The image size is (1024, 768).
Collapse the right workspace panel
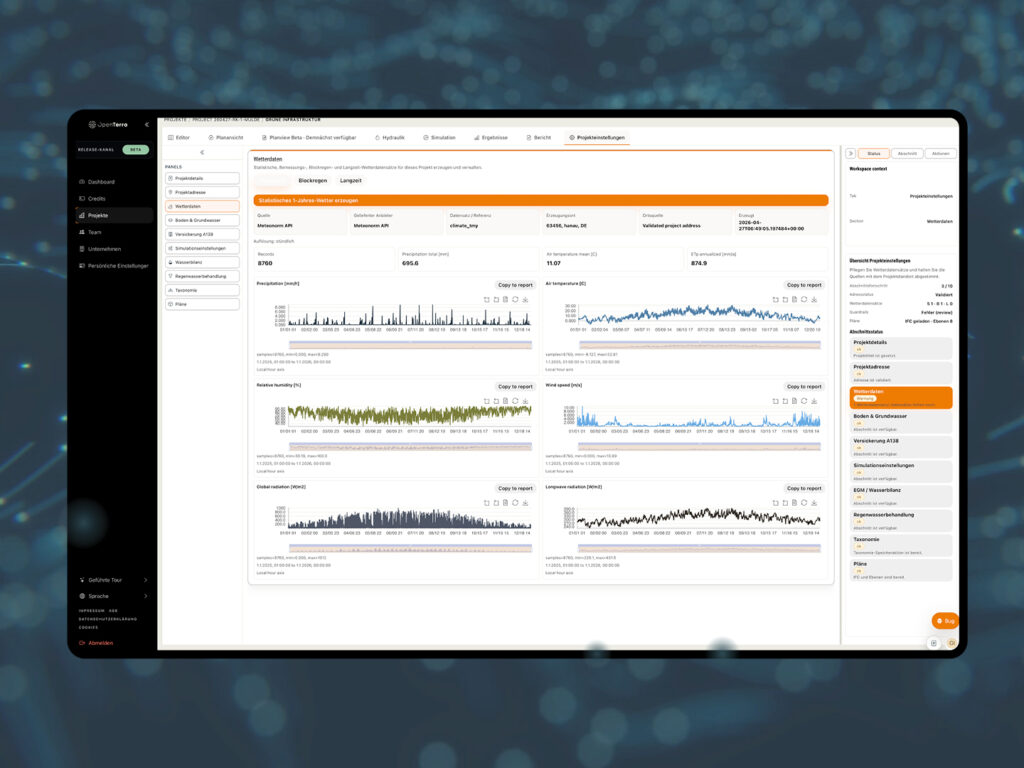click(850, 153)
